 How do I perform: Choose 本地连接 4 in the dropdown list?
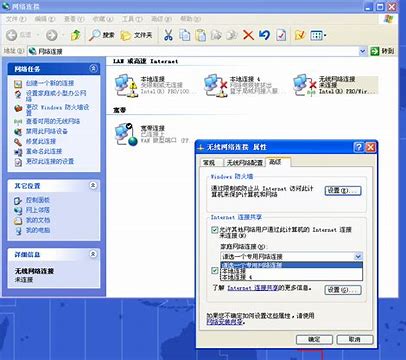pyautogui.click(x=291, y=277)
